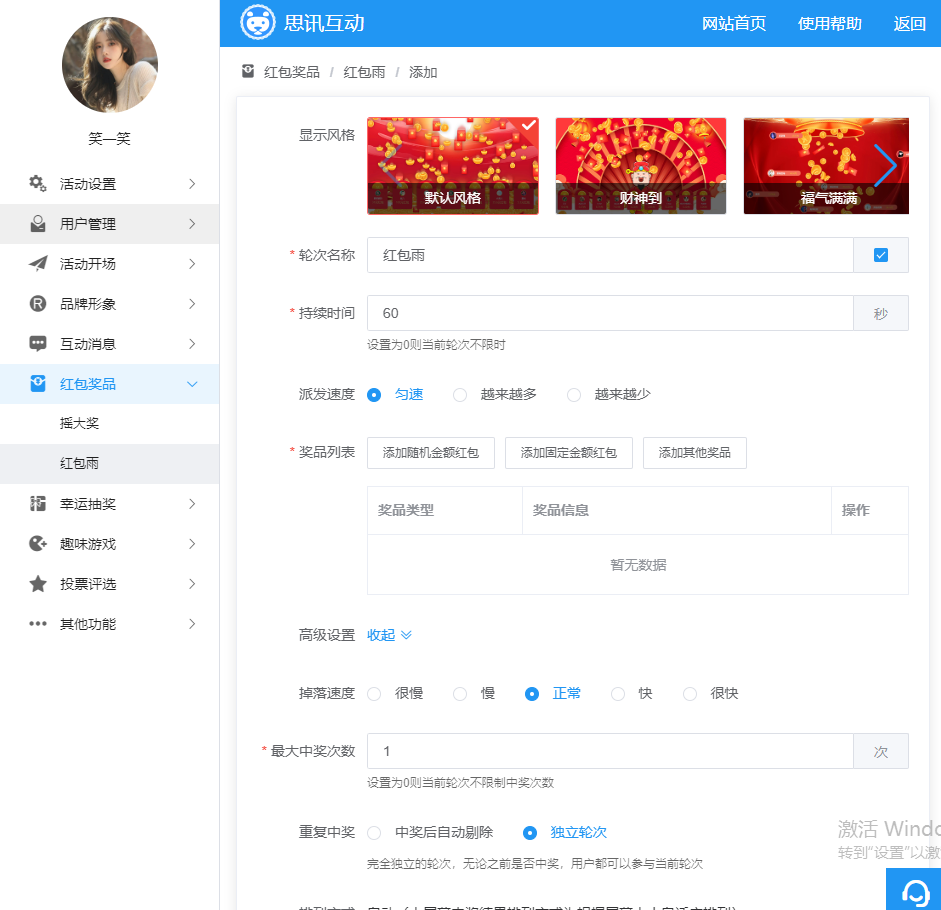Screen dimensions: 941x910
Task: Click the next-style blue arrow on carousel
Action: (885, 165)
